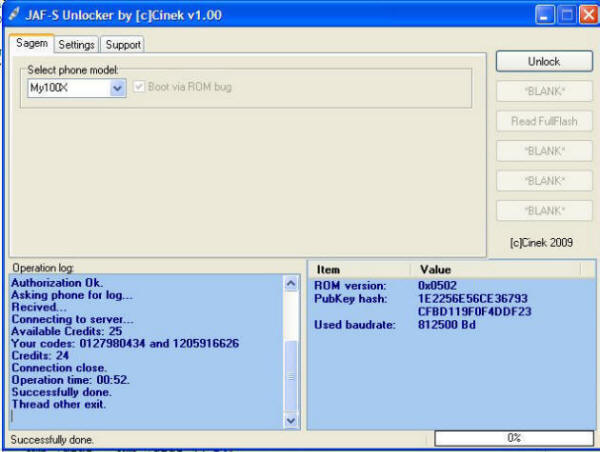Switch to the Sagem tab
This screenshot has height=452, width=600.
coord(32,43)
